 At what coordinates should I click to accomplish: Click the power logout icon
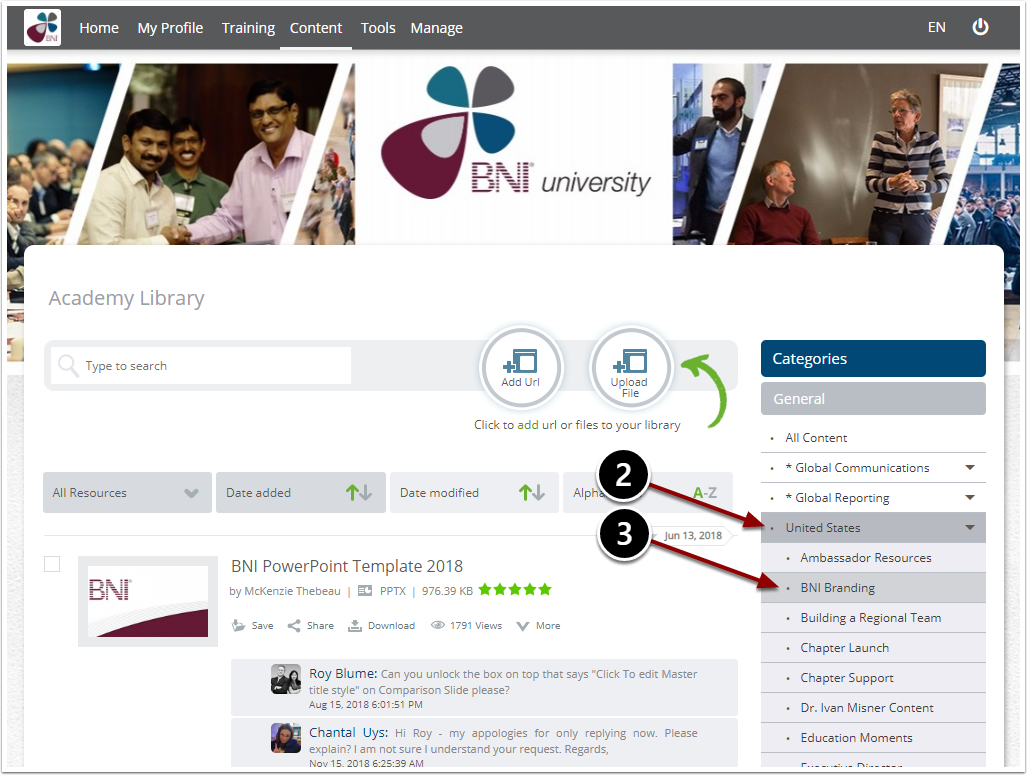point(980,27)
